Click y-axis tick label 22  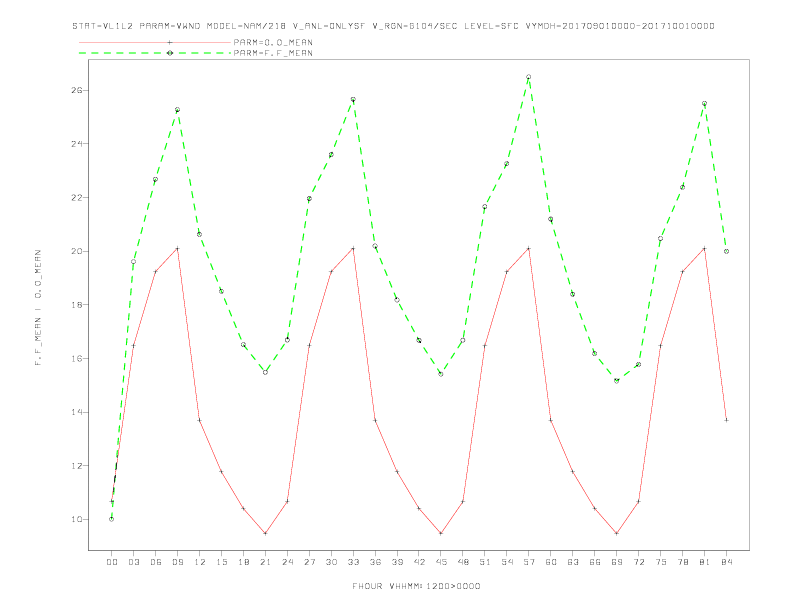pyautogui.click(x=77, y=197)
